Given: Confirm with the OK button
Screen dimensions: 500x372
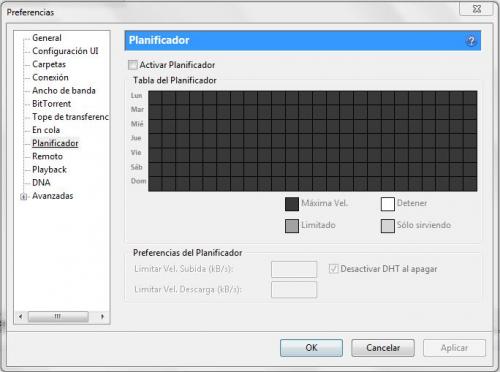Looking at the screenshot, I should 311,348.
